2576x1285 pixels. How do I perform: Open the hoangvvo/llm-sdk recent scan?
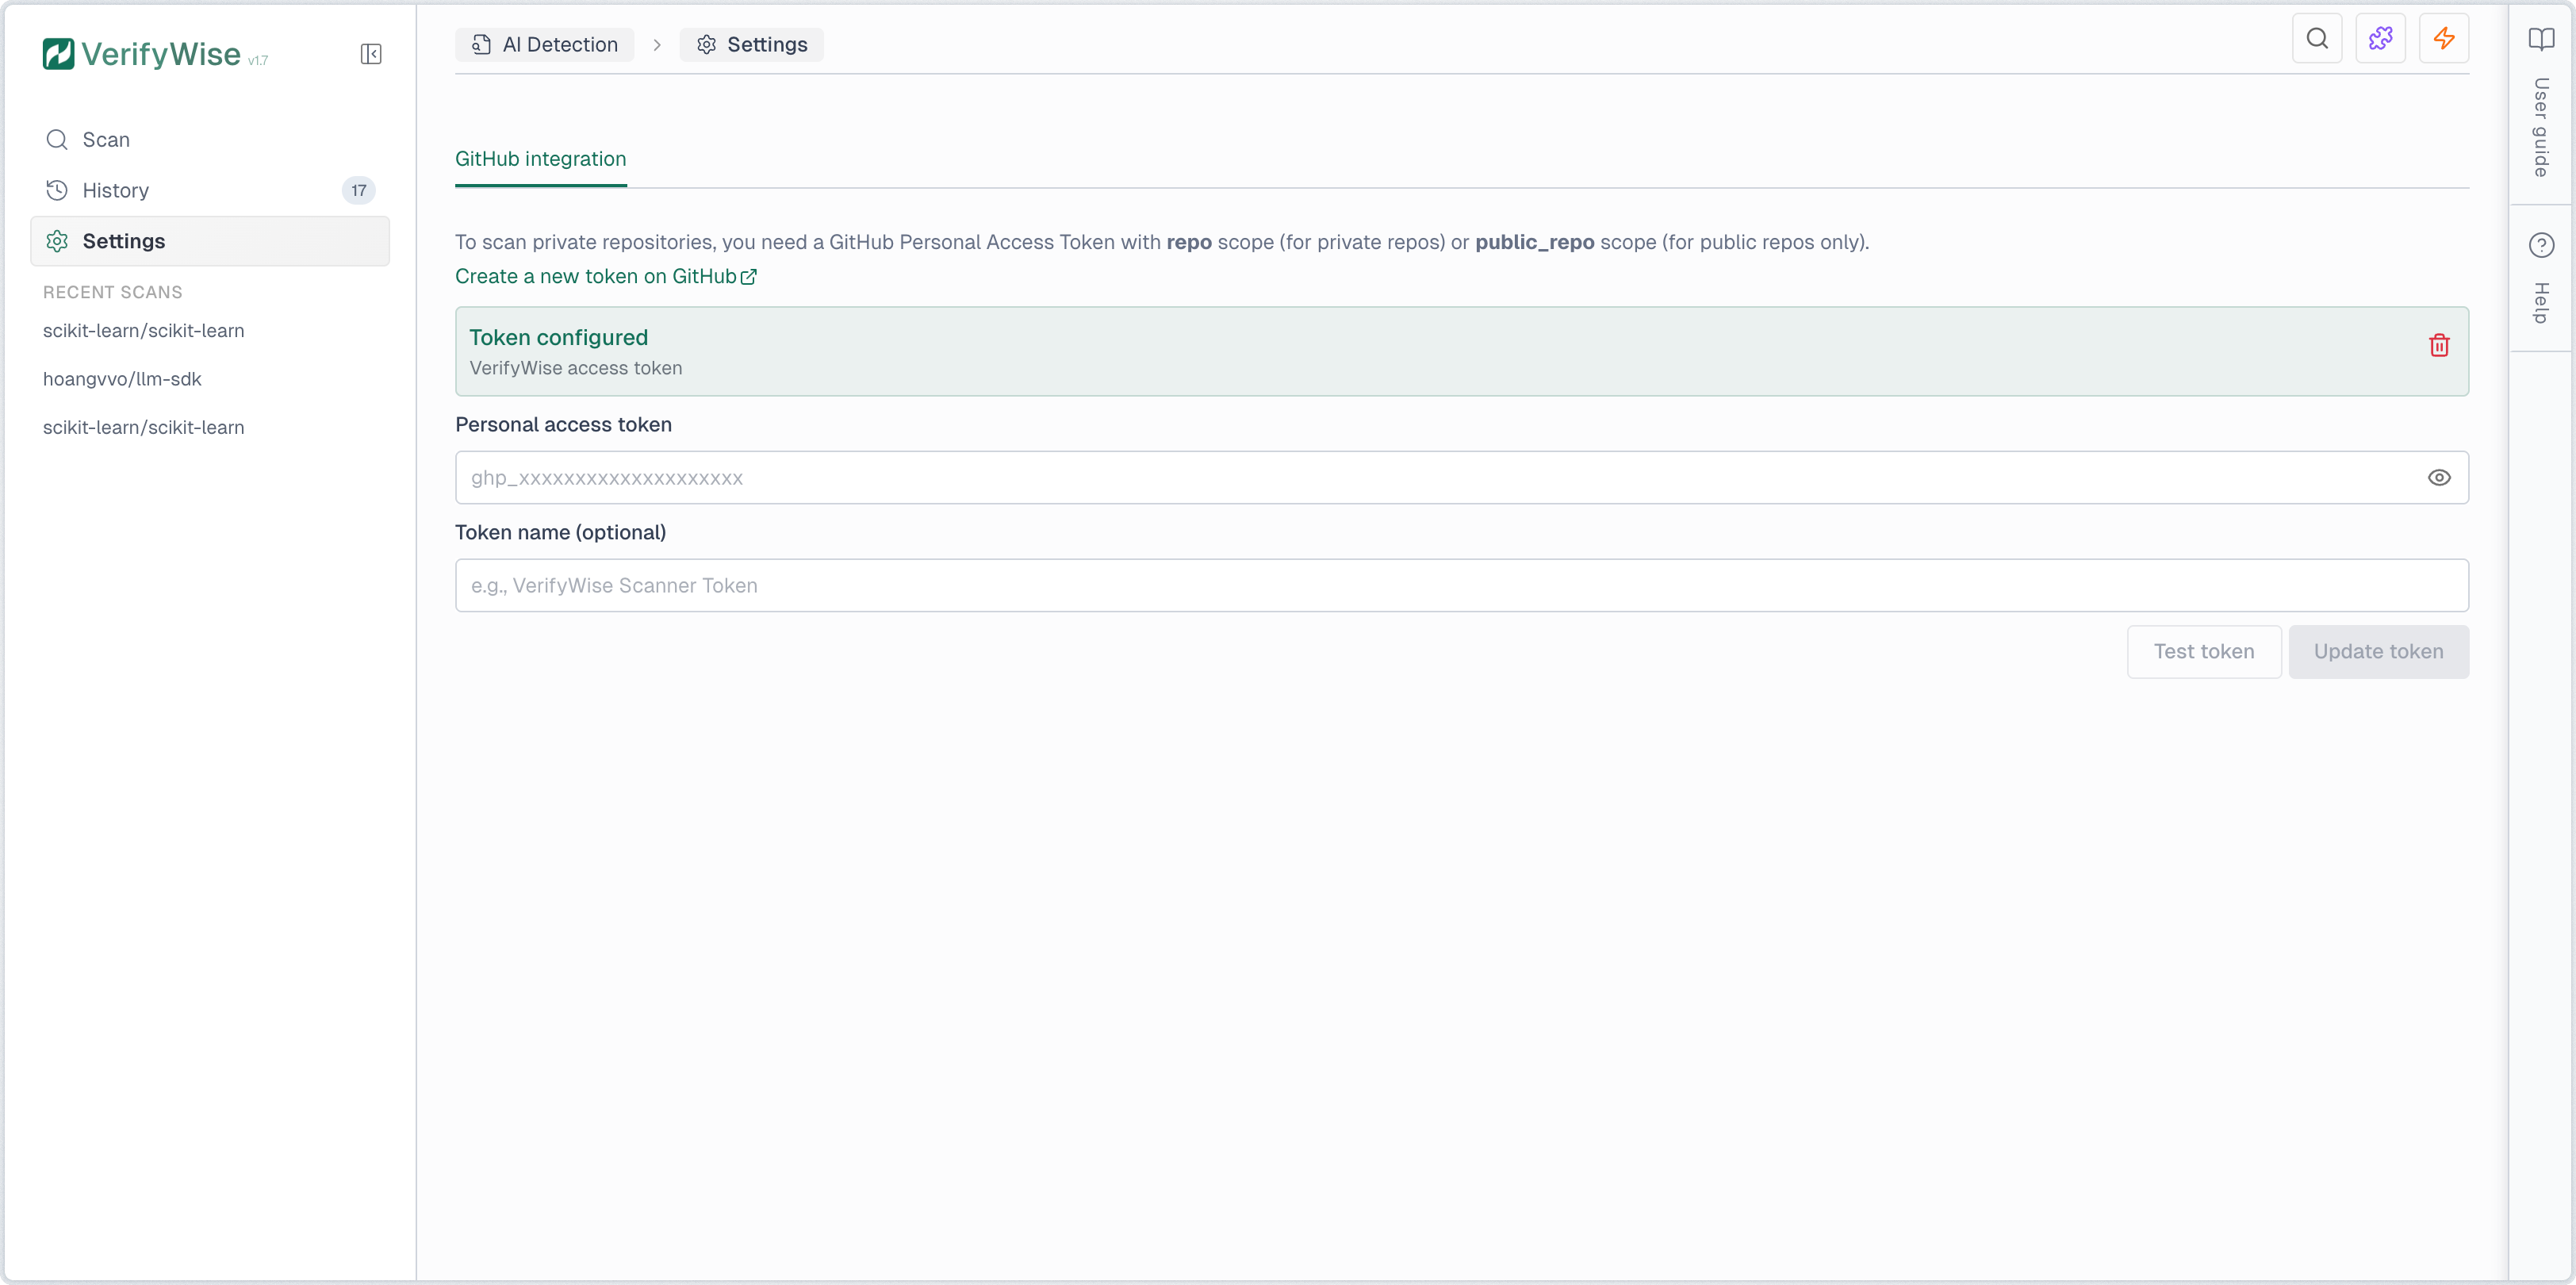coord(122,379)
